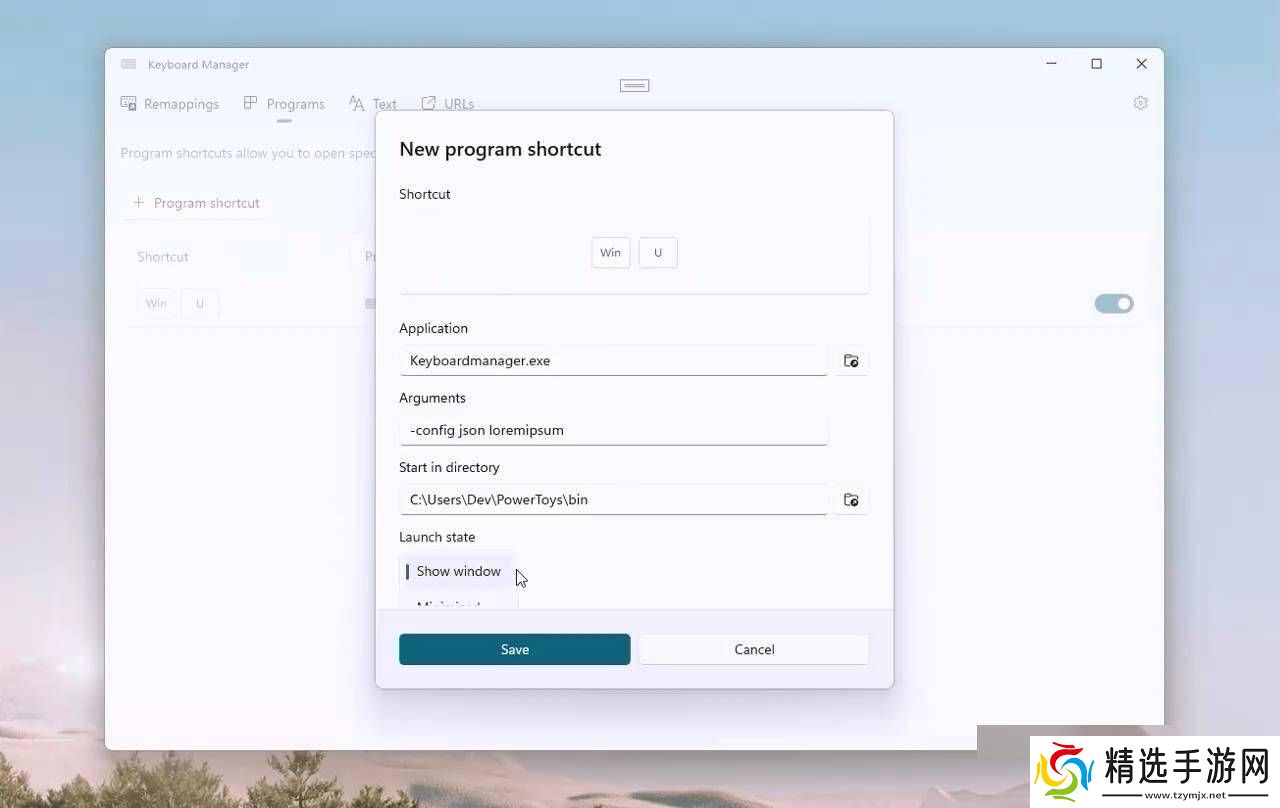Click the Start in directory path field
1280x808 pixels.
[613, 500]
